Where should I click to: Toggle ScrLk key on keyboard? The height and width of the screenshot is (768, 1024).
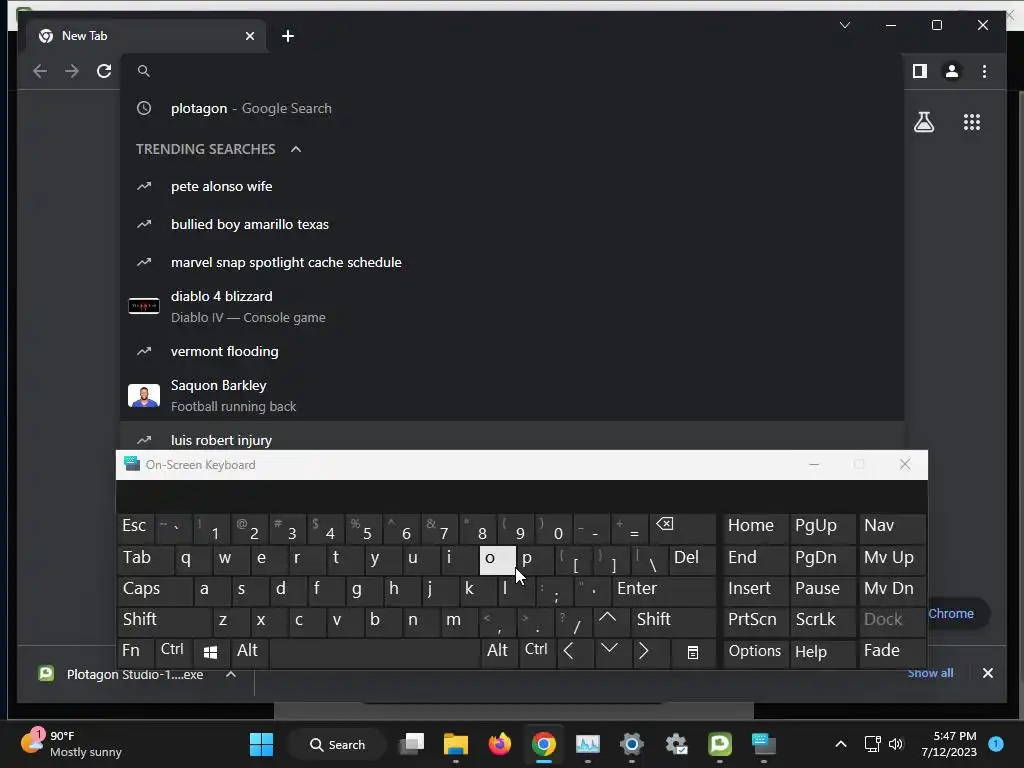tap(822, 620)
